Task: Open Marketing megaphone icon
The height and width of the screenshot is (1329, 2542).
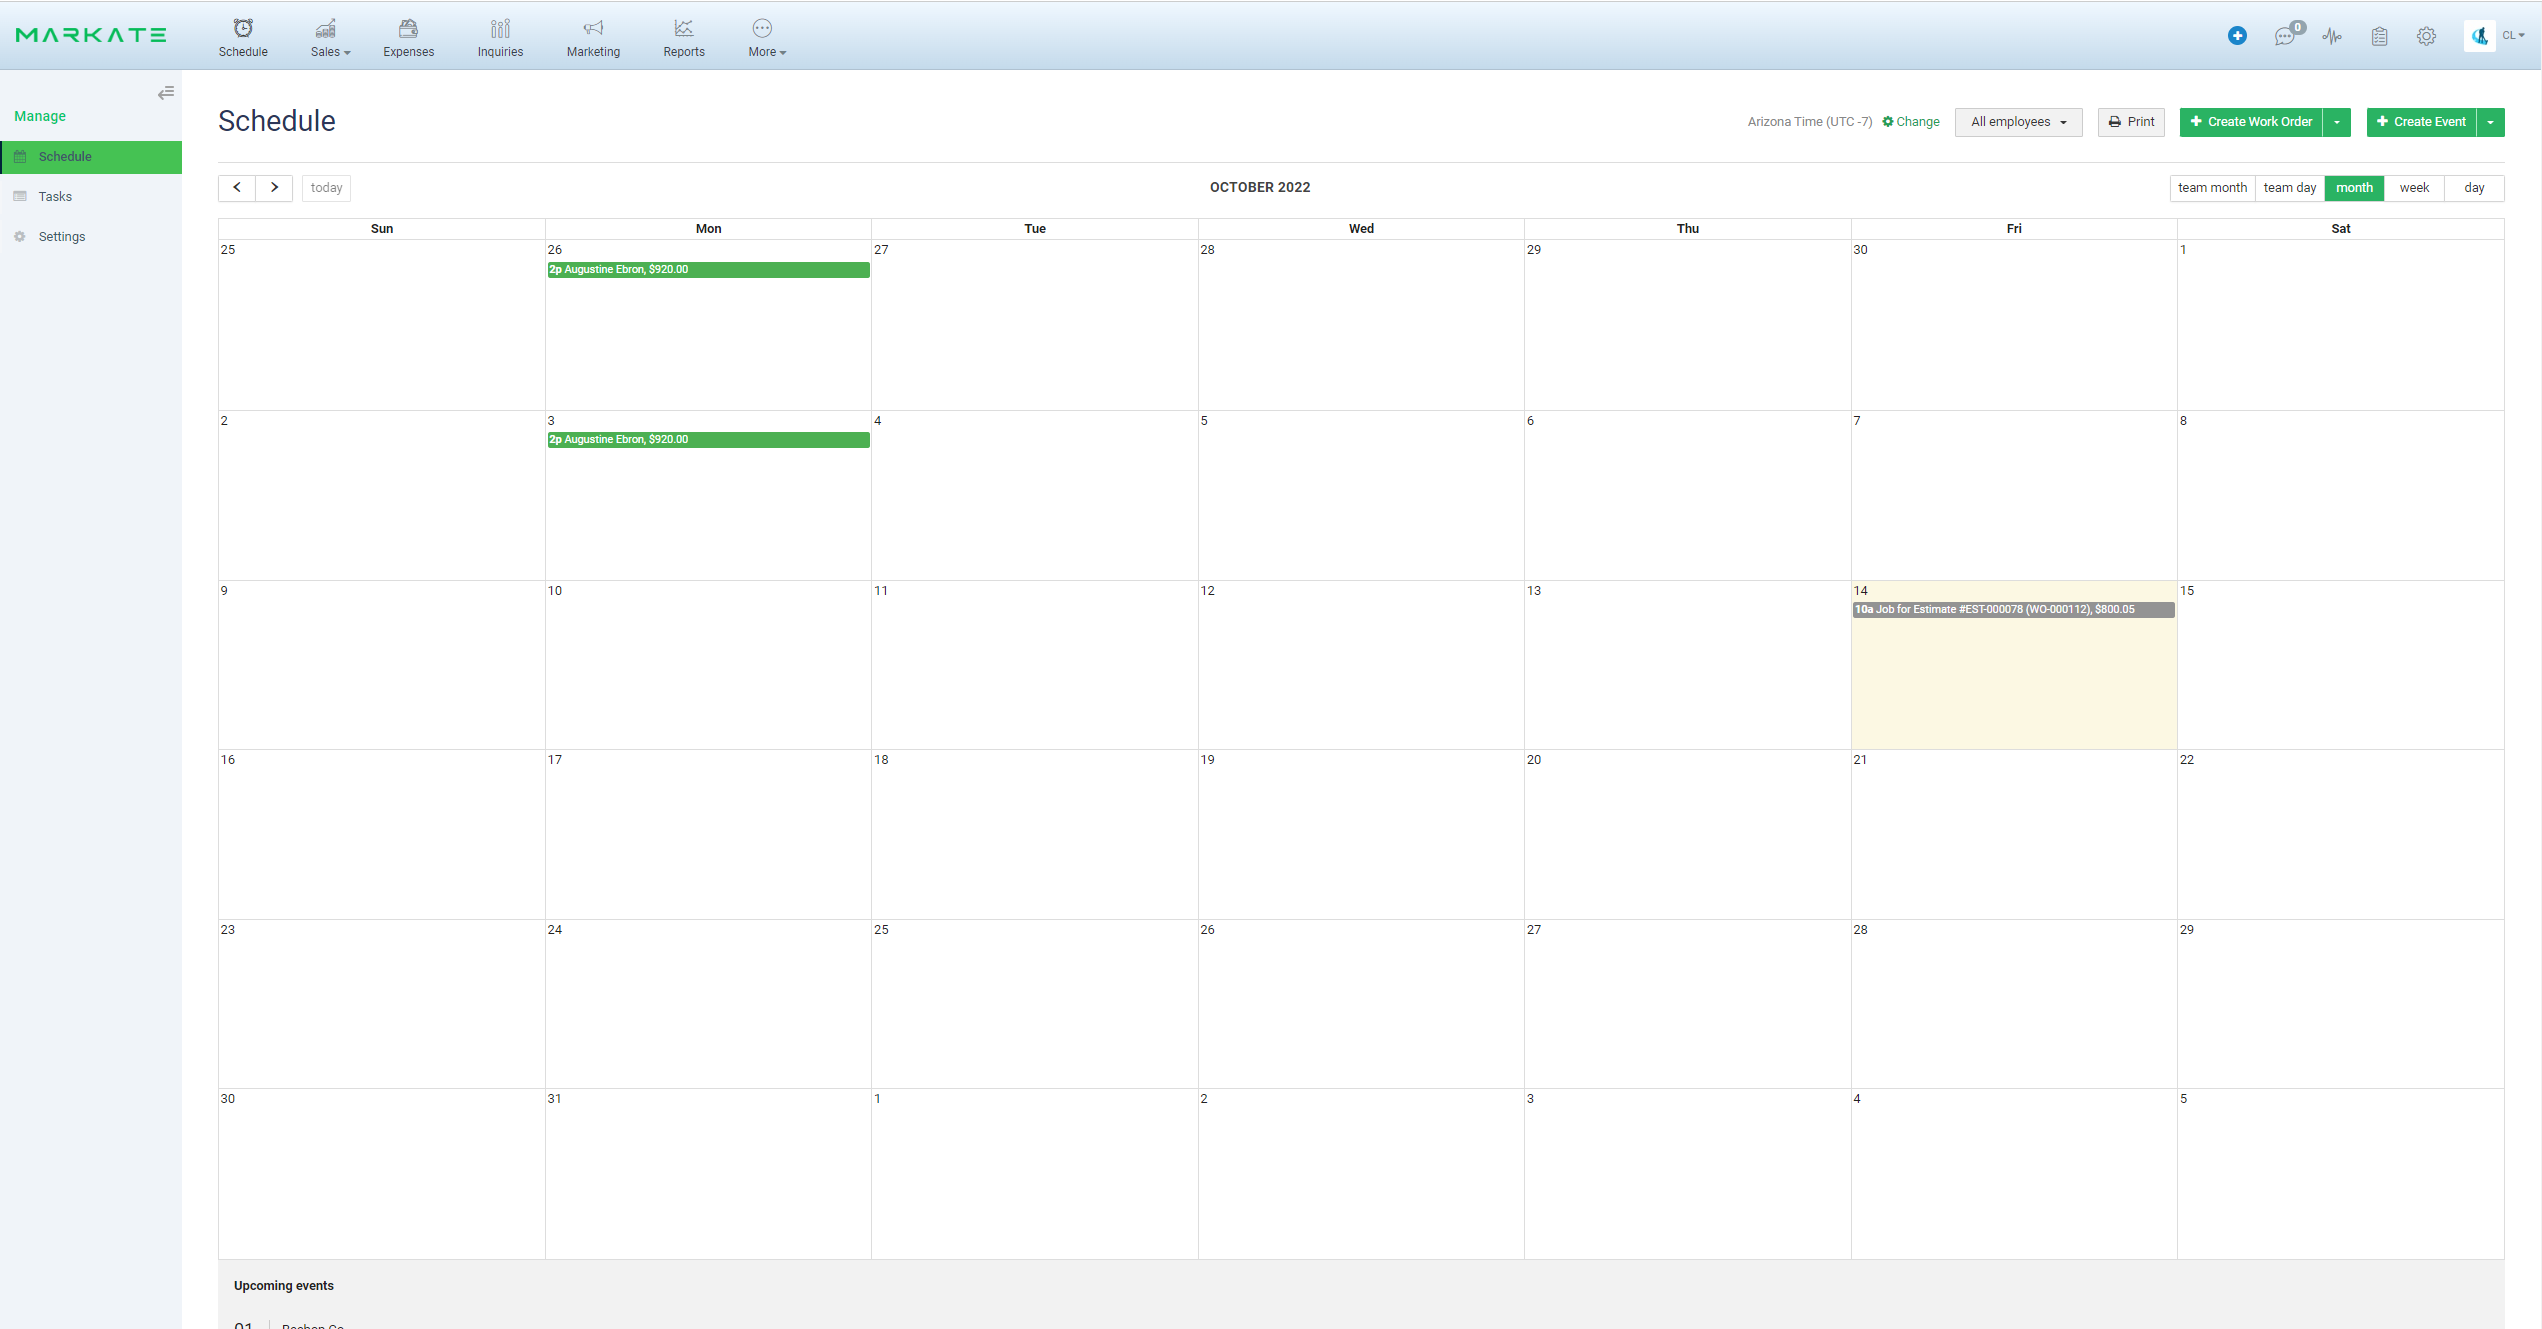Action: coord(593,29)
